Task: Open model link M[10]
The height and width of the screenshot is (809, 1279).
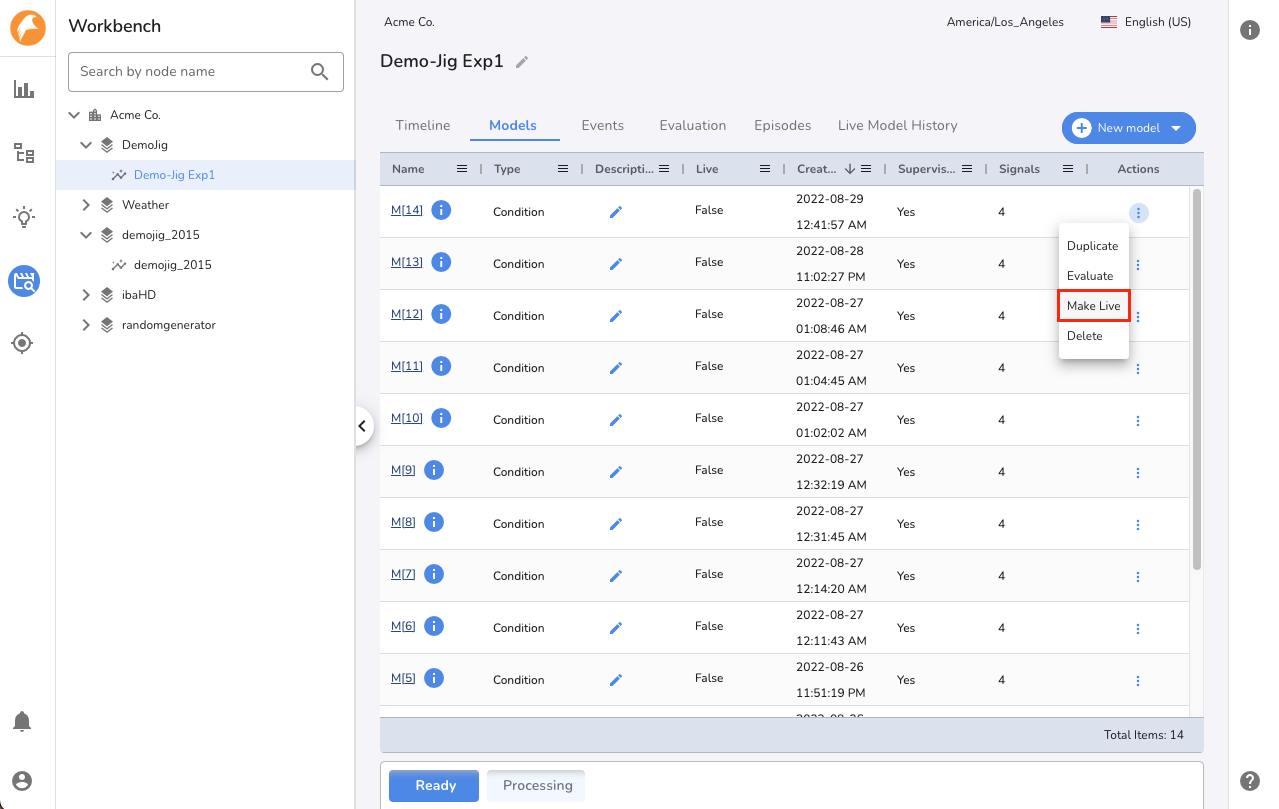Action: pyautogui.click(x=407, y=418)
